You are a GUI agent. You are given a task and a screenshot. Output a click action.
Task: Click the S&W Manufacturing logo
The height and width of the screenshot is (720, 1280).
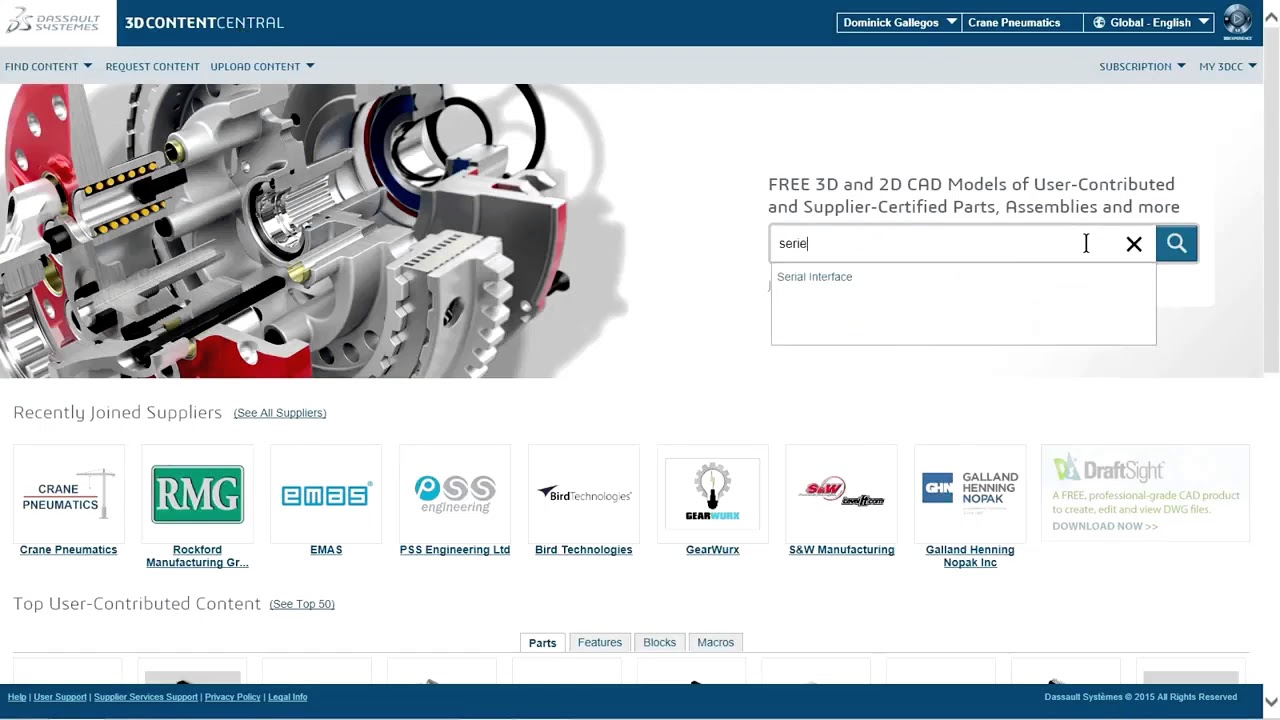point(841,494)
